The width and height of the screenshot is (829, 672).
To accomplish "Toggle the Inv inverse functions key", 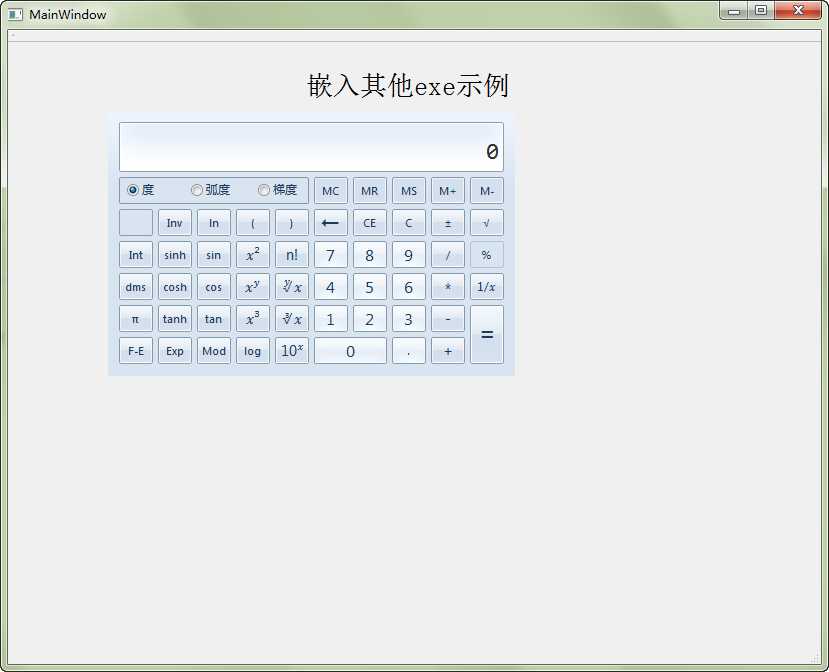I will click(175, 223).
